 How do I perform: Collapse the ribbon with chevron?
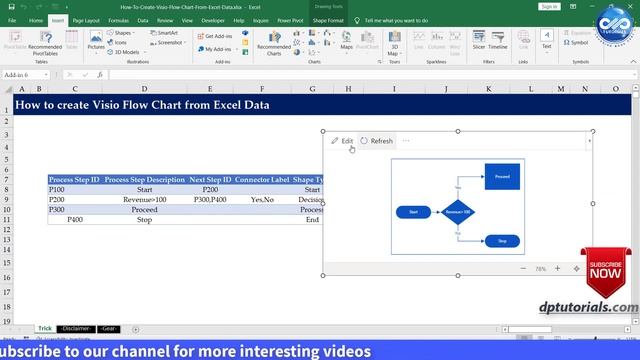(x=633, y=62)
